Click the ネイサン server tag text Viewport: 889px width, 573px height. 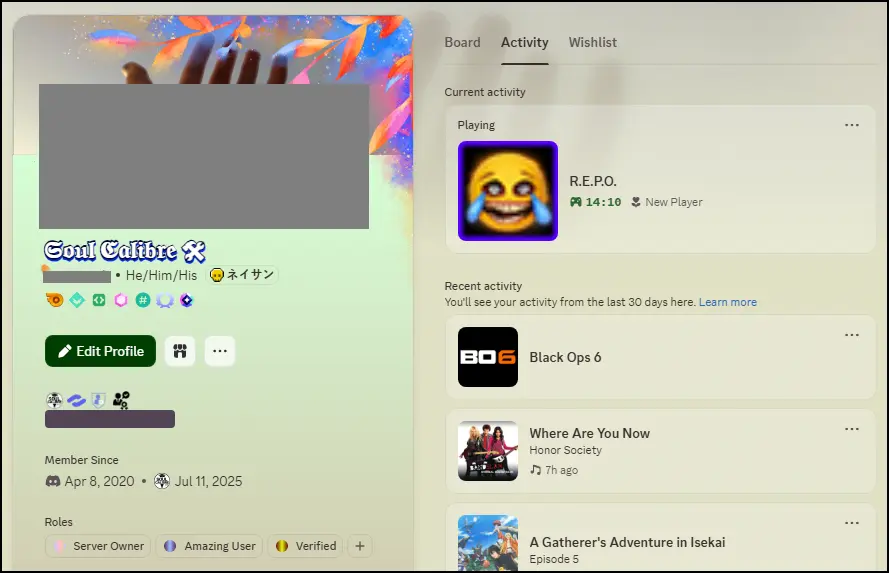pyautogui.click(x=250, y=275)
